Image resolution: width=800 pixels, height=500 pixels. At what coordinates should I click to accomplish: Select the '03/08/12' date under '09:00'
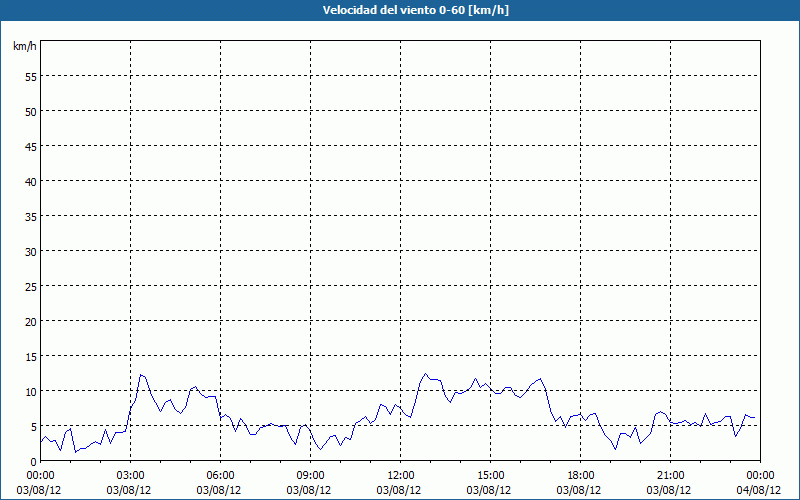tap(309, 490)
